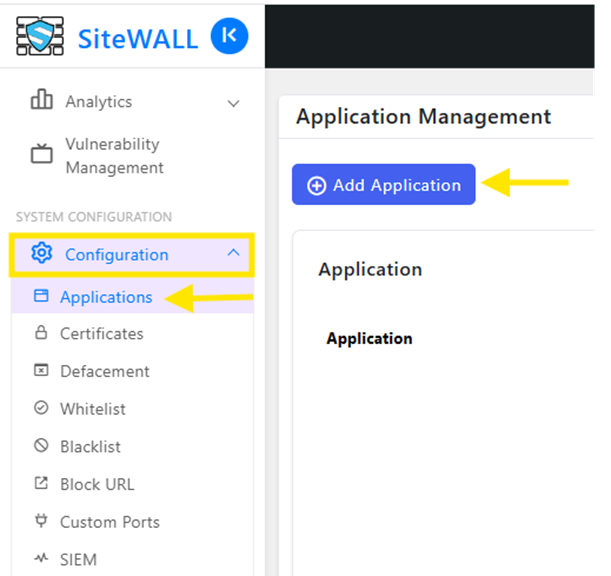Image resolution: width=611 pixels, height=576 pixels.
Task: Click the Add Application button
Action: tap(383, 184)
